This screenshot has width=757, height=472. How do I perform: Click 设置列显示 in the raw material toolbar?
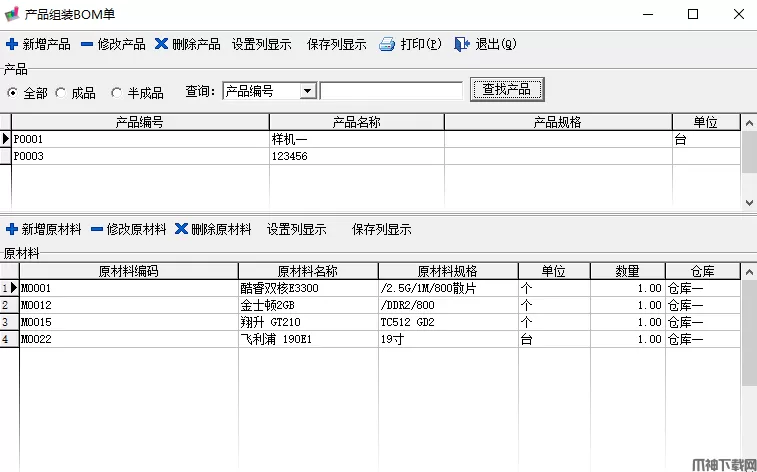[x=296, y=229]
